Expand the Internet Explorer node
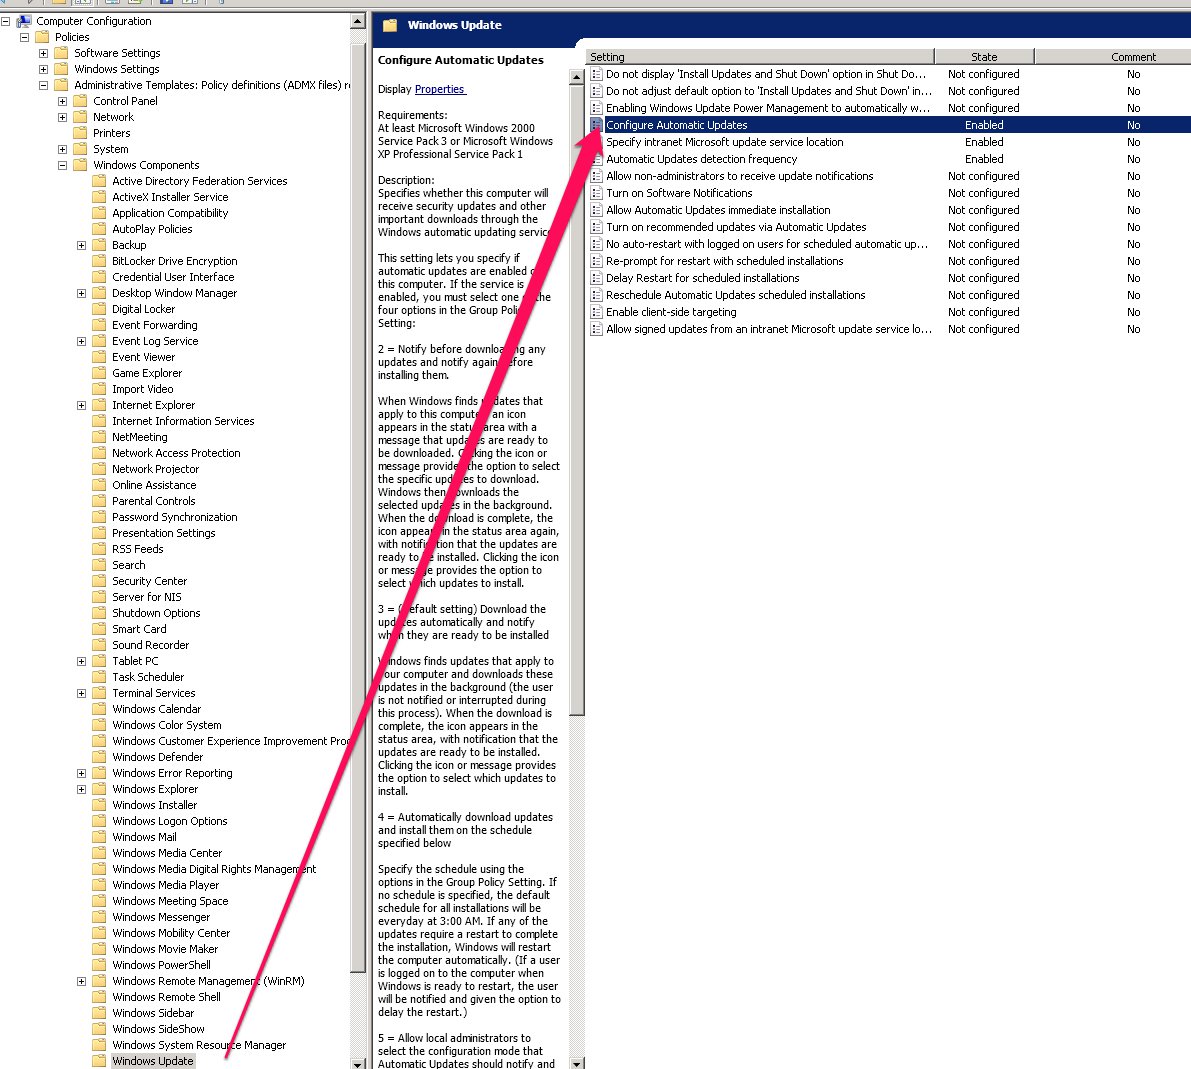The height and width of the screenshot is (1069, 1191). [81, 406]
